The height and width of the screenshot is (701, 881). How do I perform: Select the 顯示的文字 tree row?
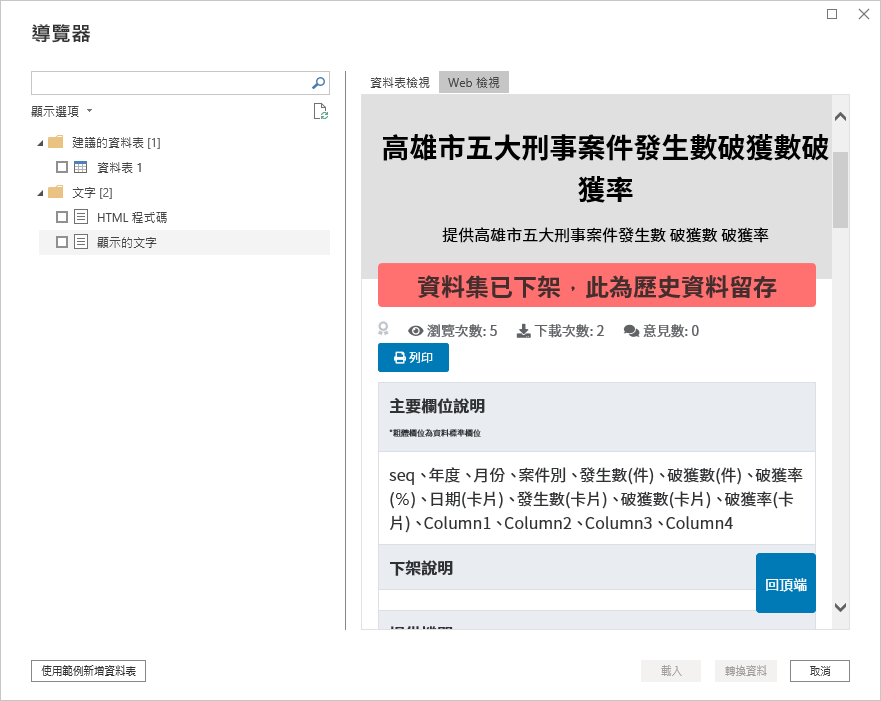pos(184,242)
